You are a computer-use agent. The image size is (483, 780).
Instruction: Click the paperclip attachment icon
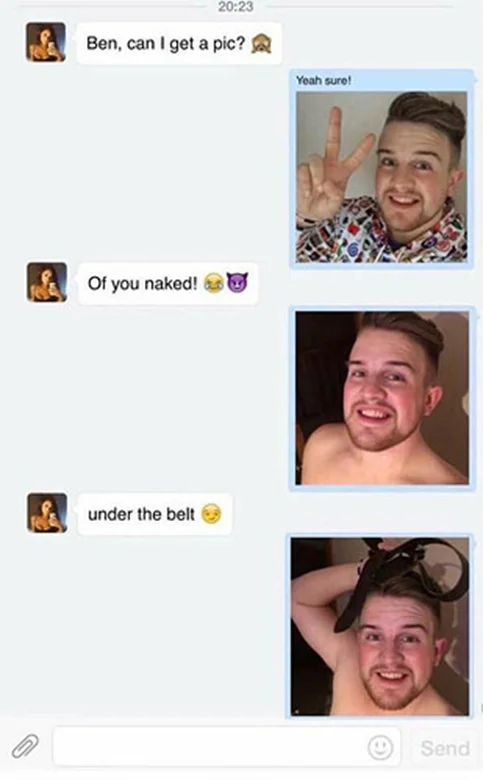point(25,746)
